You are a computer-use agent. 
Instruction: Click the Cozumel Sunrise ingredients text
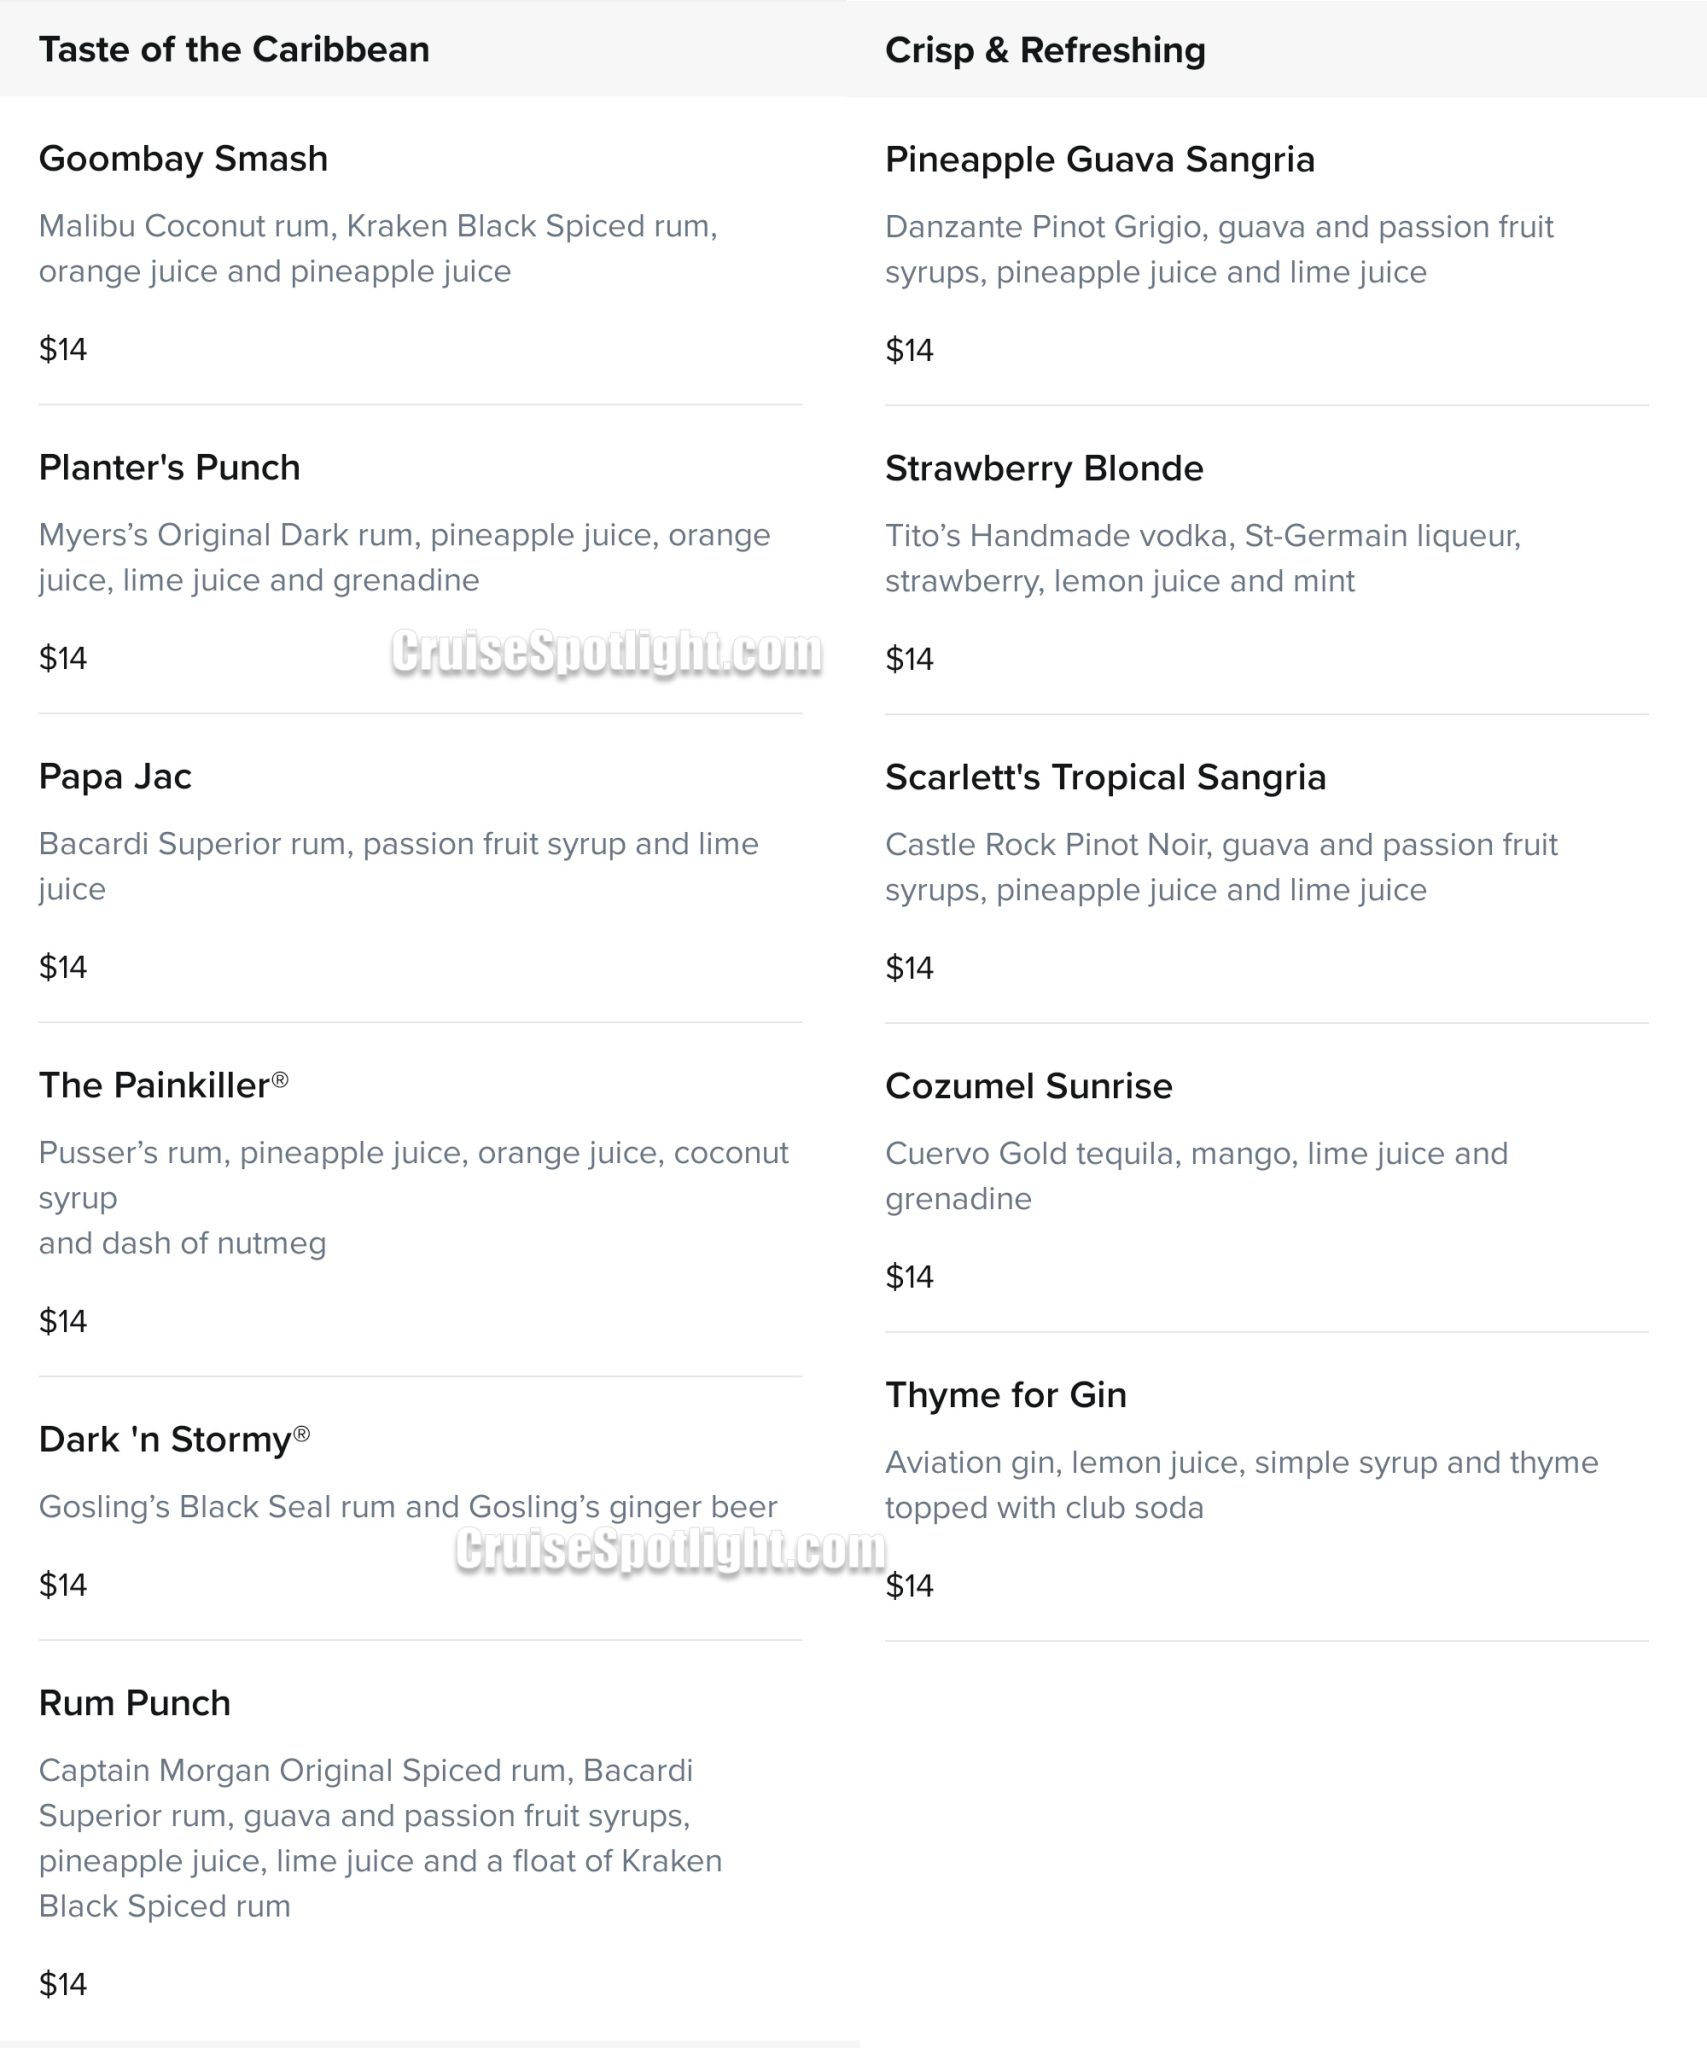(x=1196, y=1176)
